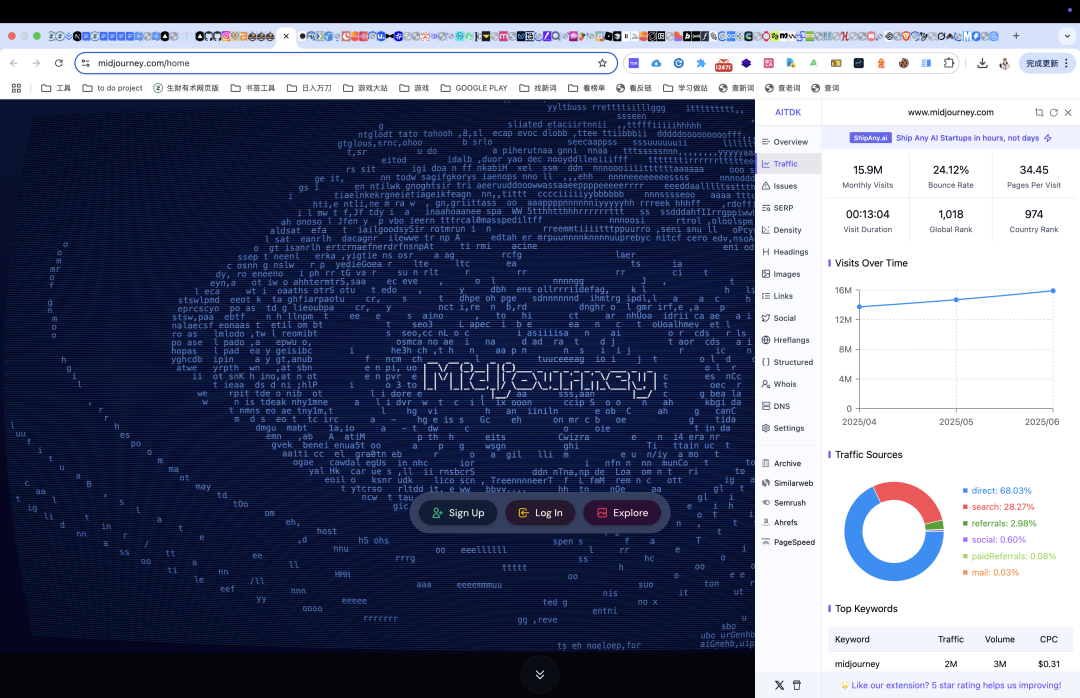
Task: Click the Explore button on Midjourney
Action: click(x=622, y=513)
